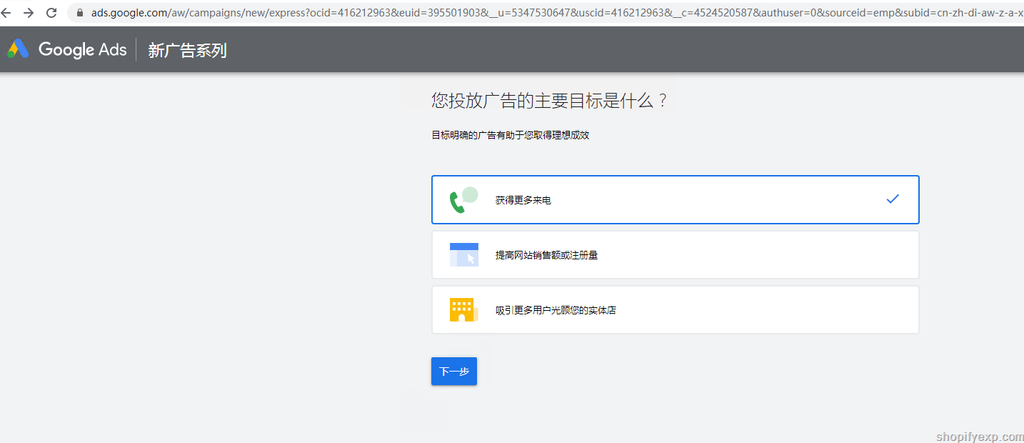The height and width of the screenshot is (443, 1024).
Task: Click the shopifyexp.com watermark text
Action: 976,434
